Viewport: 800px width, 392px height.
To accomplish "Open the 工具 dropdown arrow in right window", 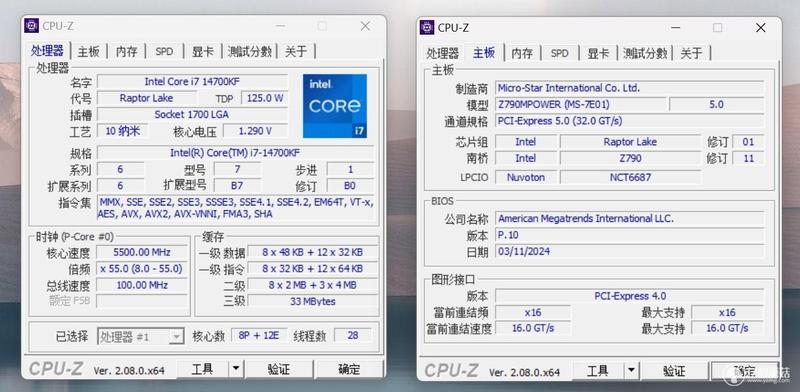I will click(x=632, y=371).
